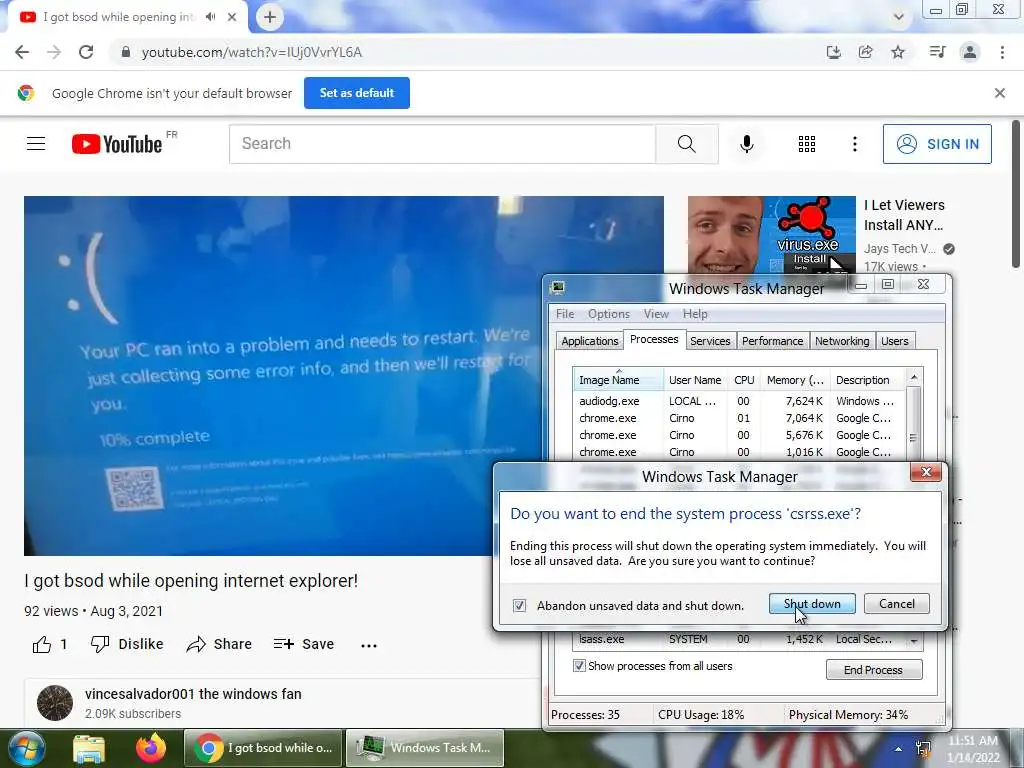The width and height of the screenshot is (1024, 768).
Task: Switch to the Services tab
Action: tap(710, 341)
